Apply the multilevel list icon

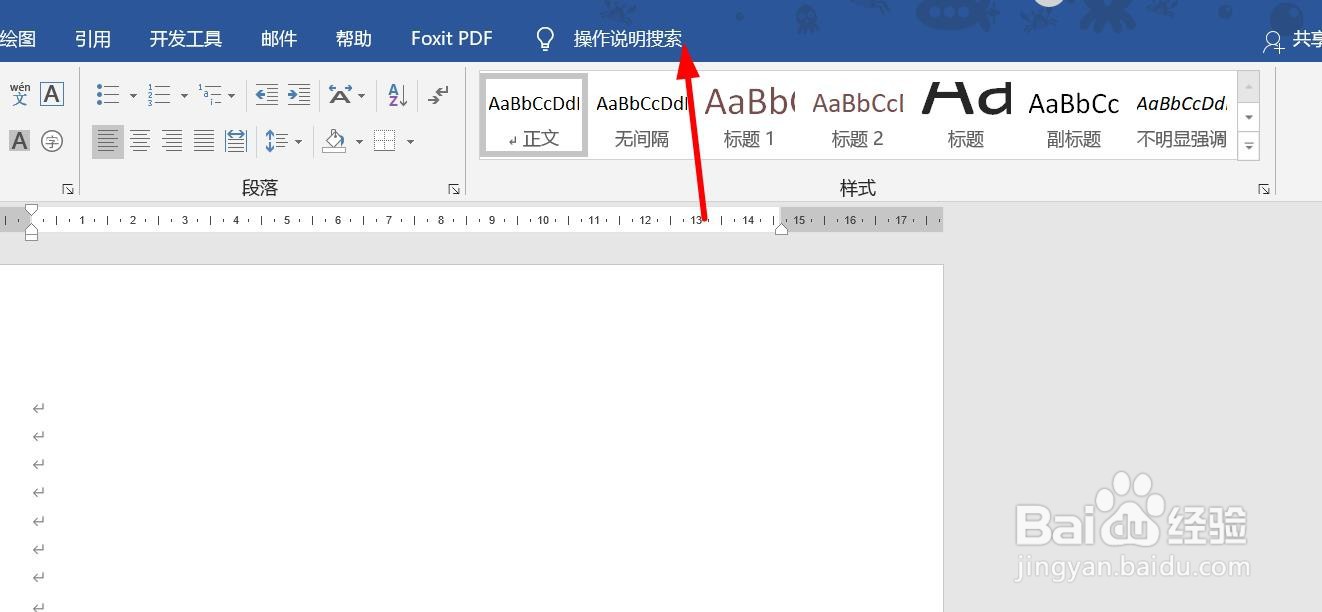[210, 95]
